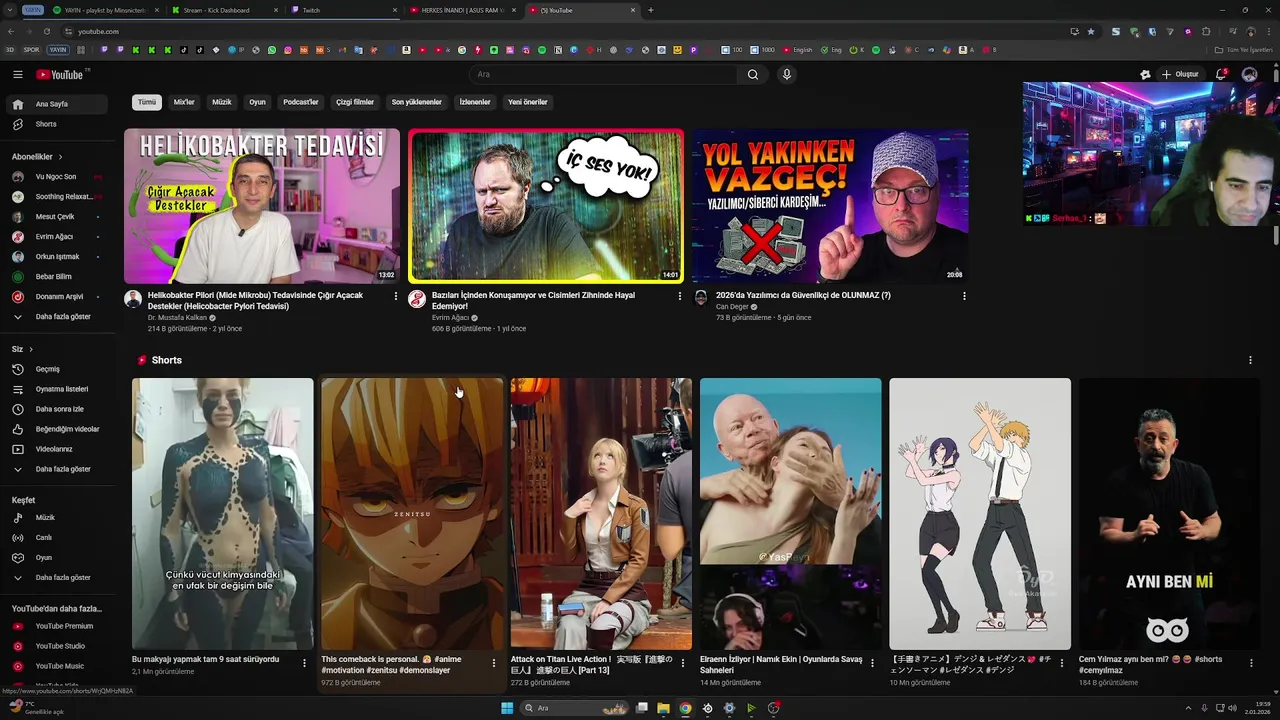Click the search magnifier button

pos(753,74)
